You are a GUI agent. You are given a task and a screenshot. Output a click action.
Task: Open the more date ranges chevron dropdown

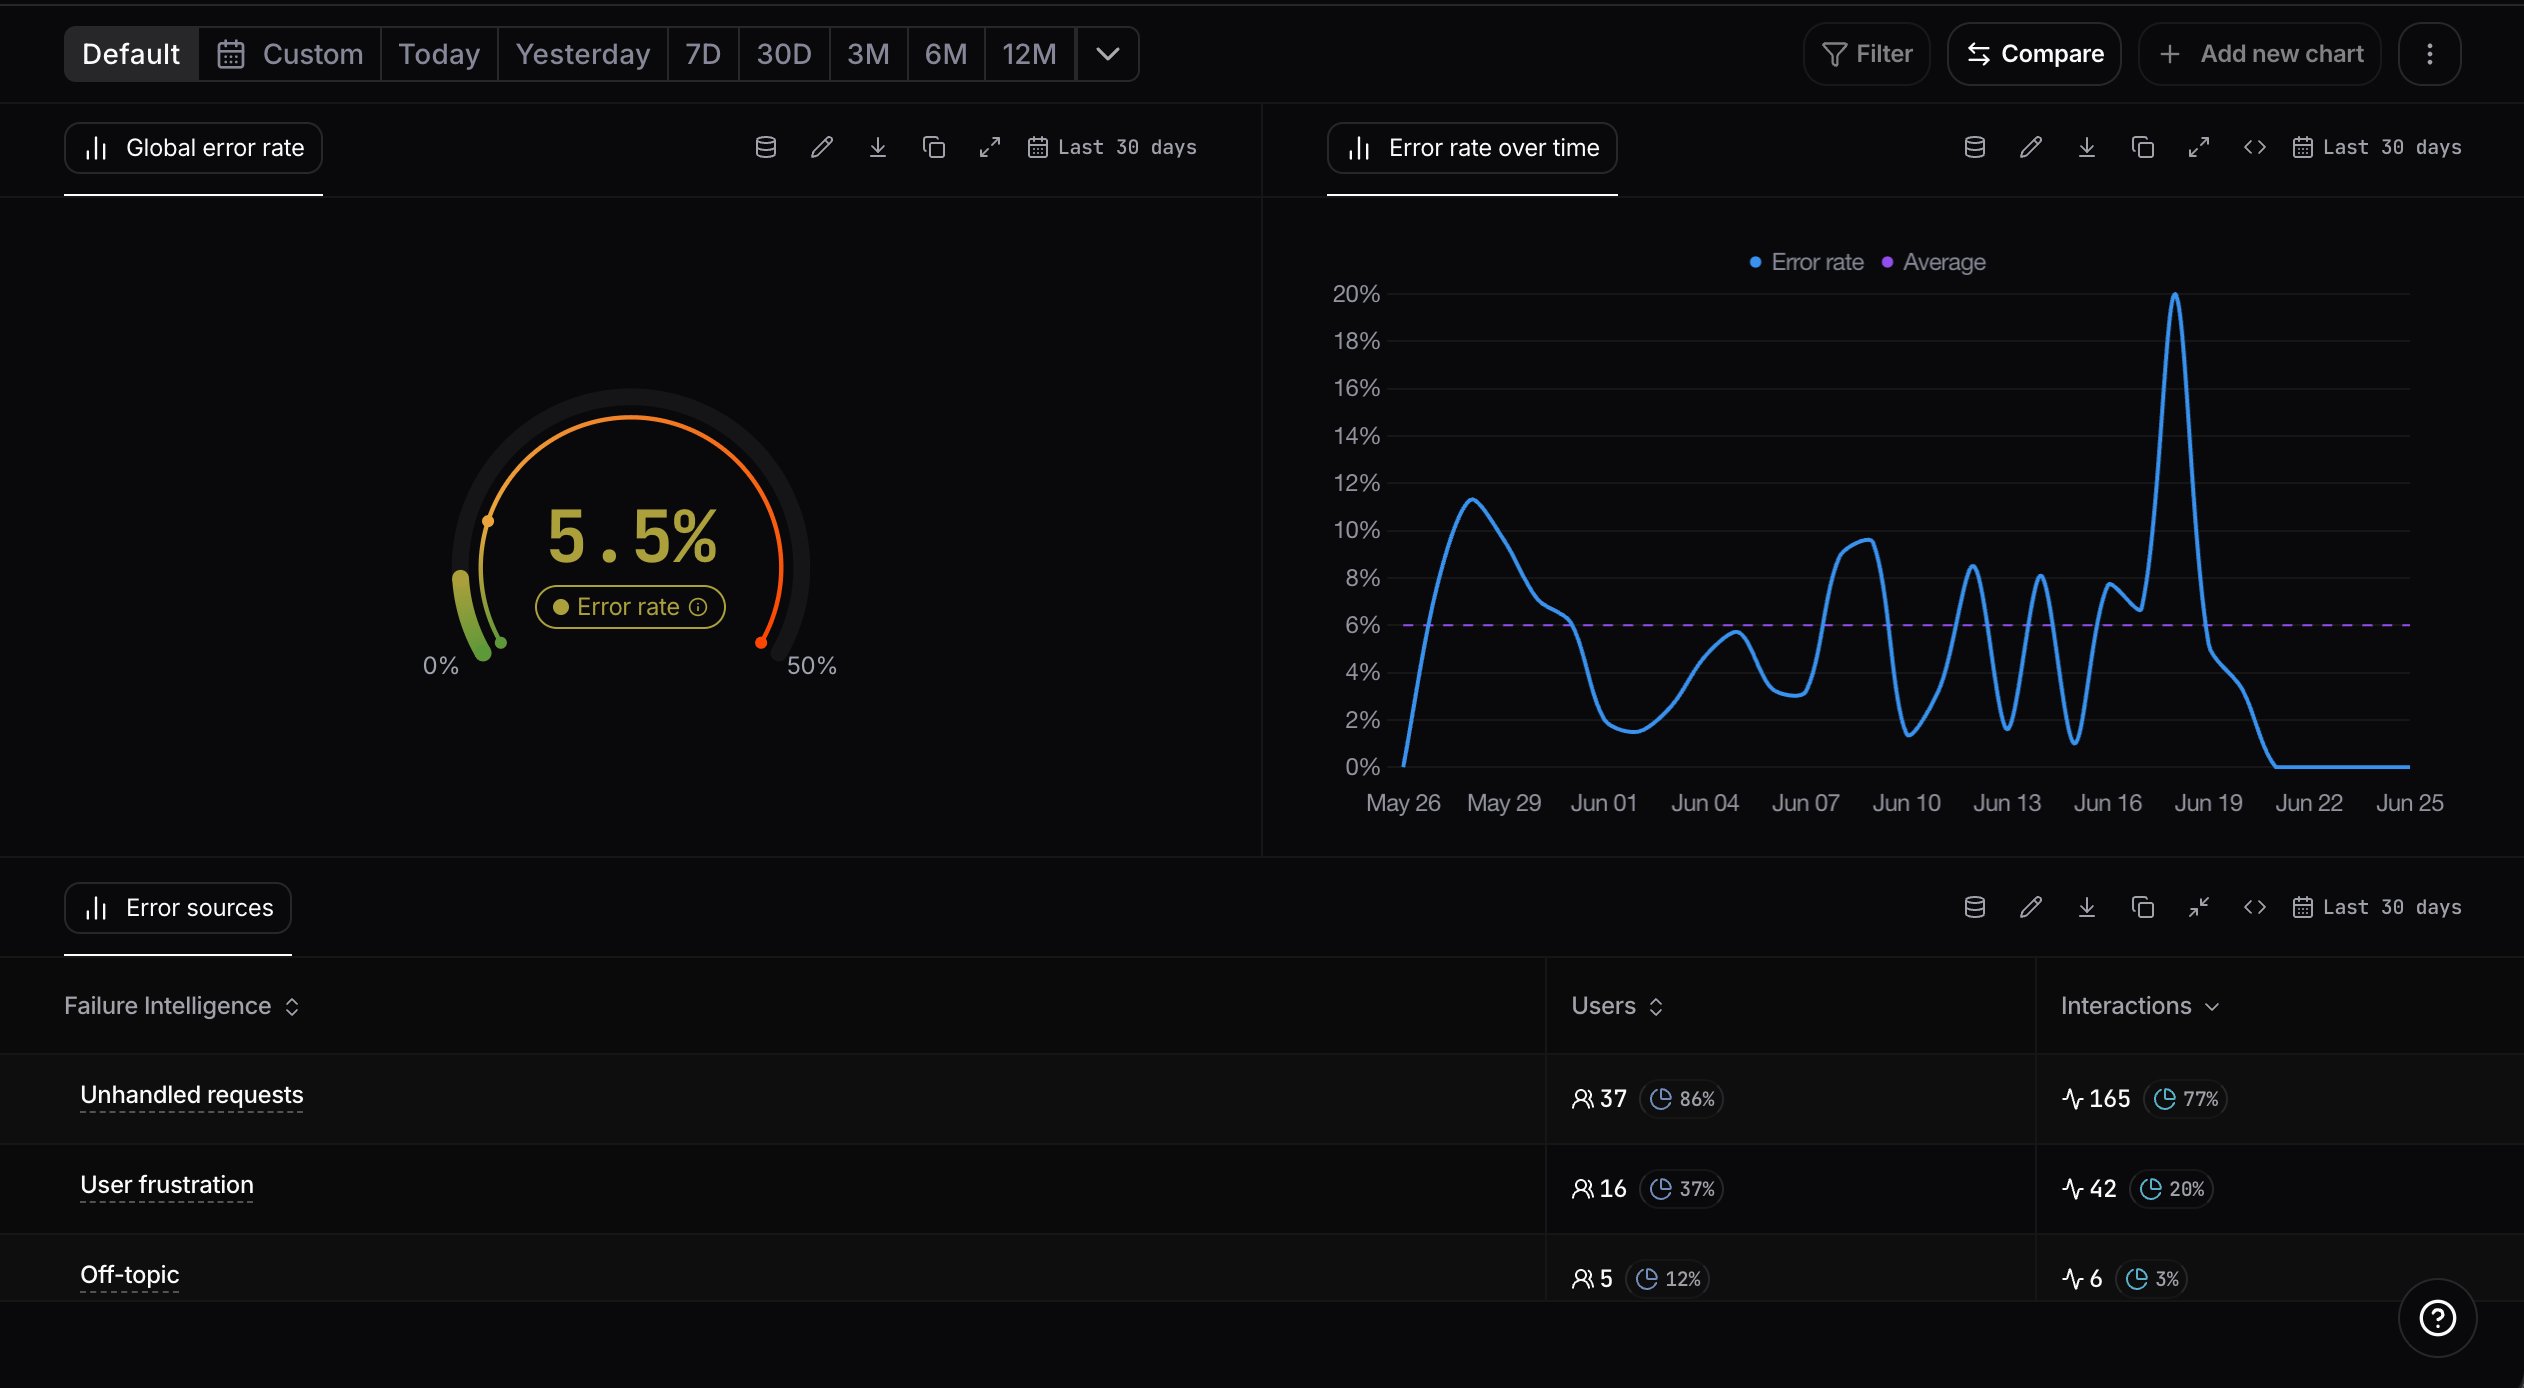[x=1107, y=54]
